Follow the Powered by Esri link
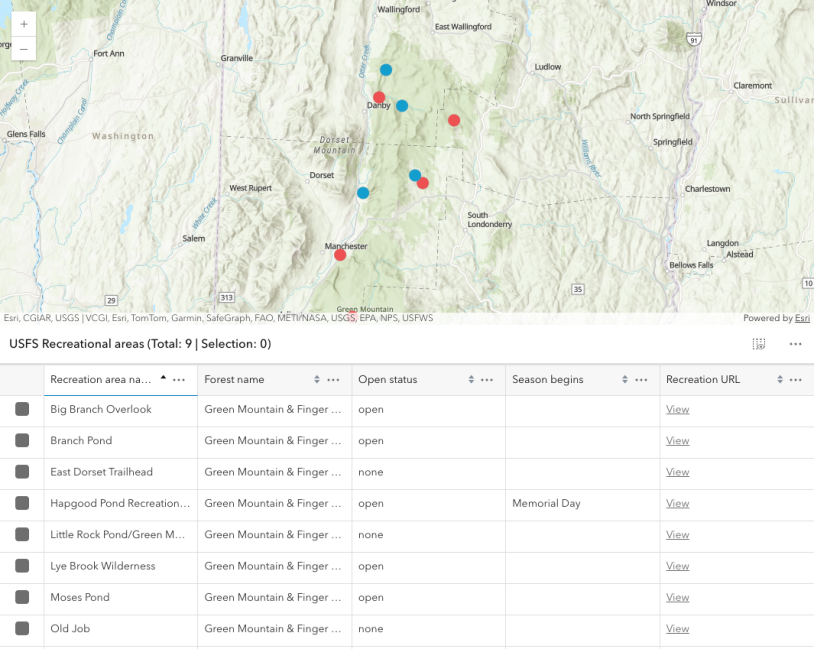Image resolution: width=814 pixels, height=649 pixels. pyautogui.click(x=801, y=317)
